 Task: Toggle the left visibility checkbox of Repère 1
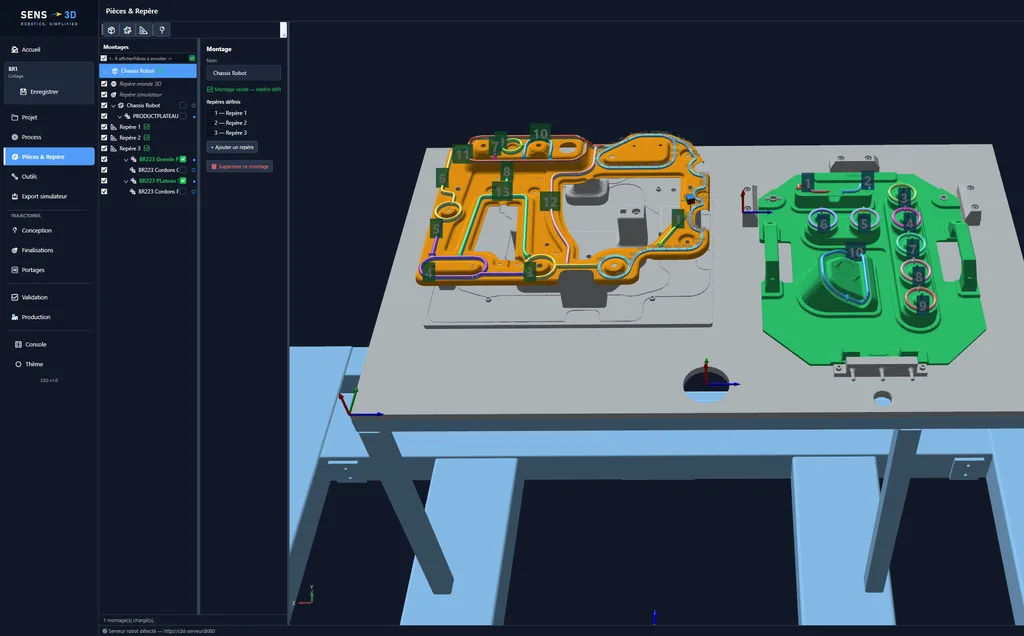104,127
